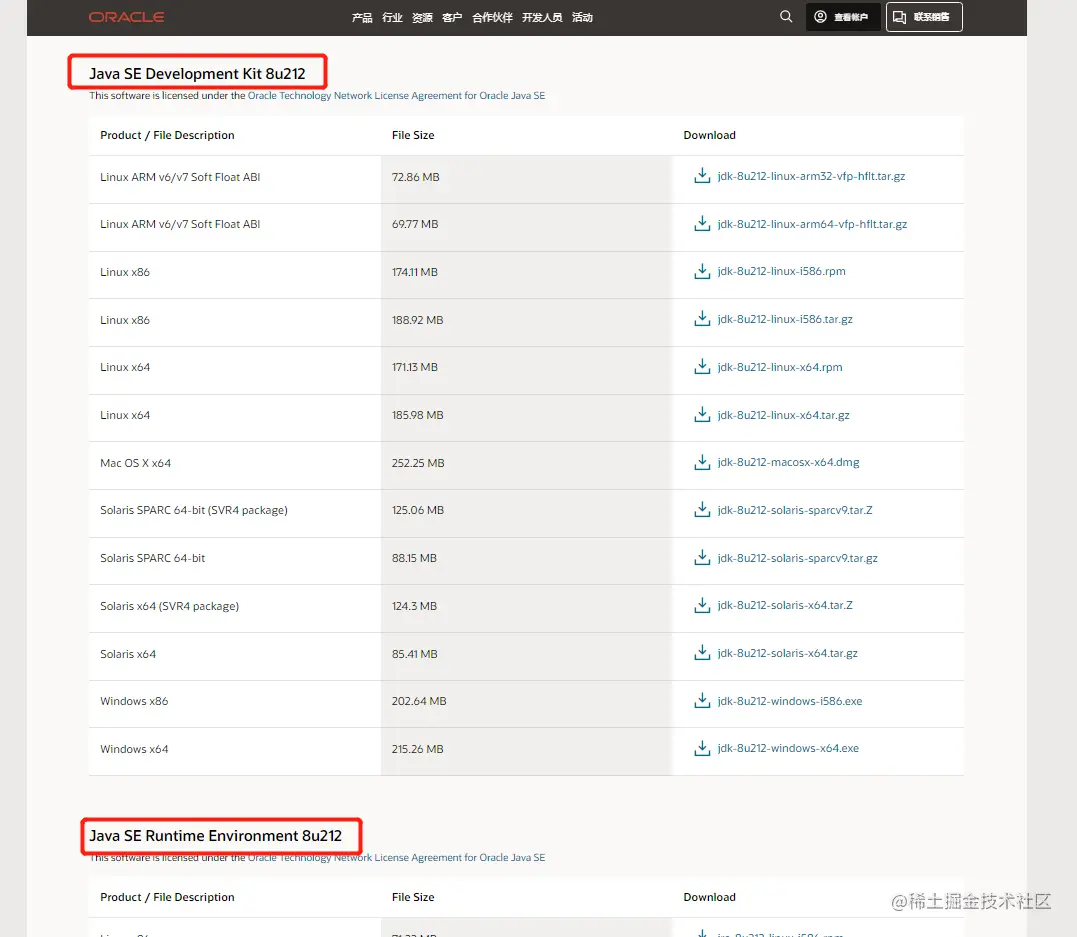1077x937 pixels.
Task: Click JDK table's Download header
Action: [710, 135]
